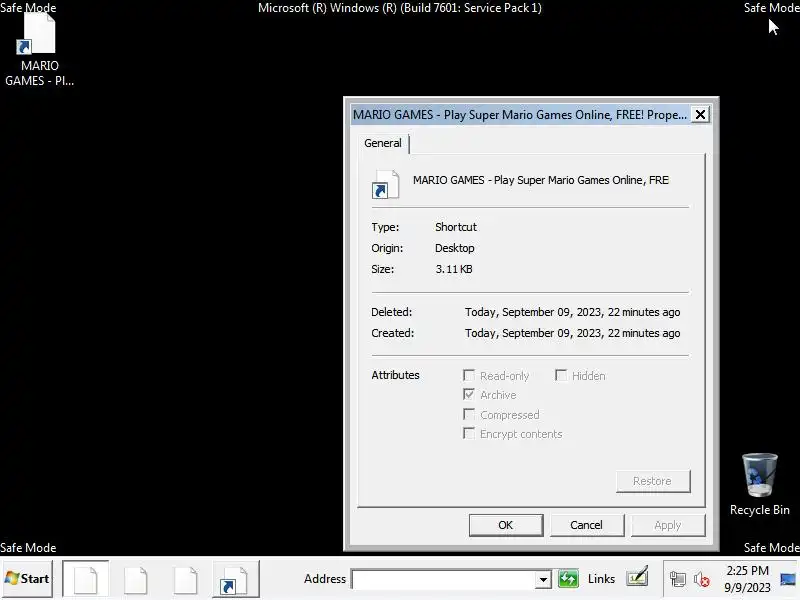
Task: Click the 'Address' toolbar label
Action: click(324, 579)
